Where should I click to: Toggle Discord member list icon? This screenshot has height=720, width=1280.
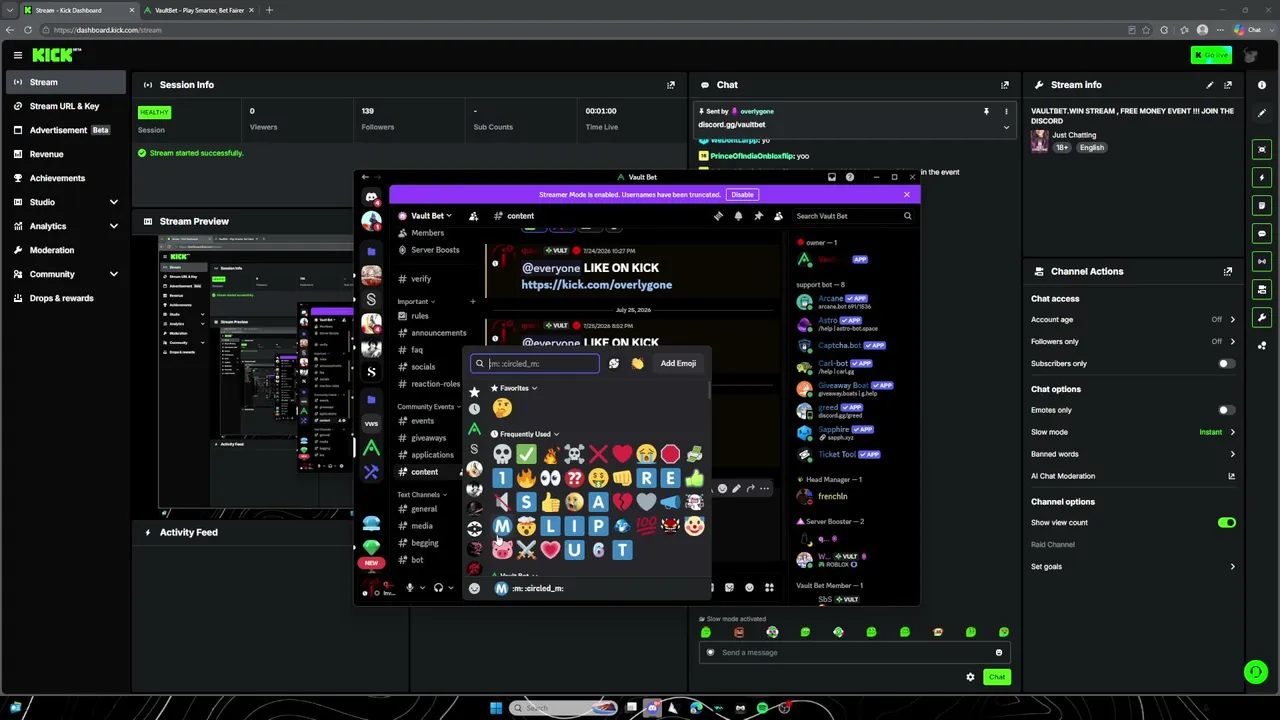(778, 216)
